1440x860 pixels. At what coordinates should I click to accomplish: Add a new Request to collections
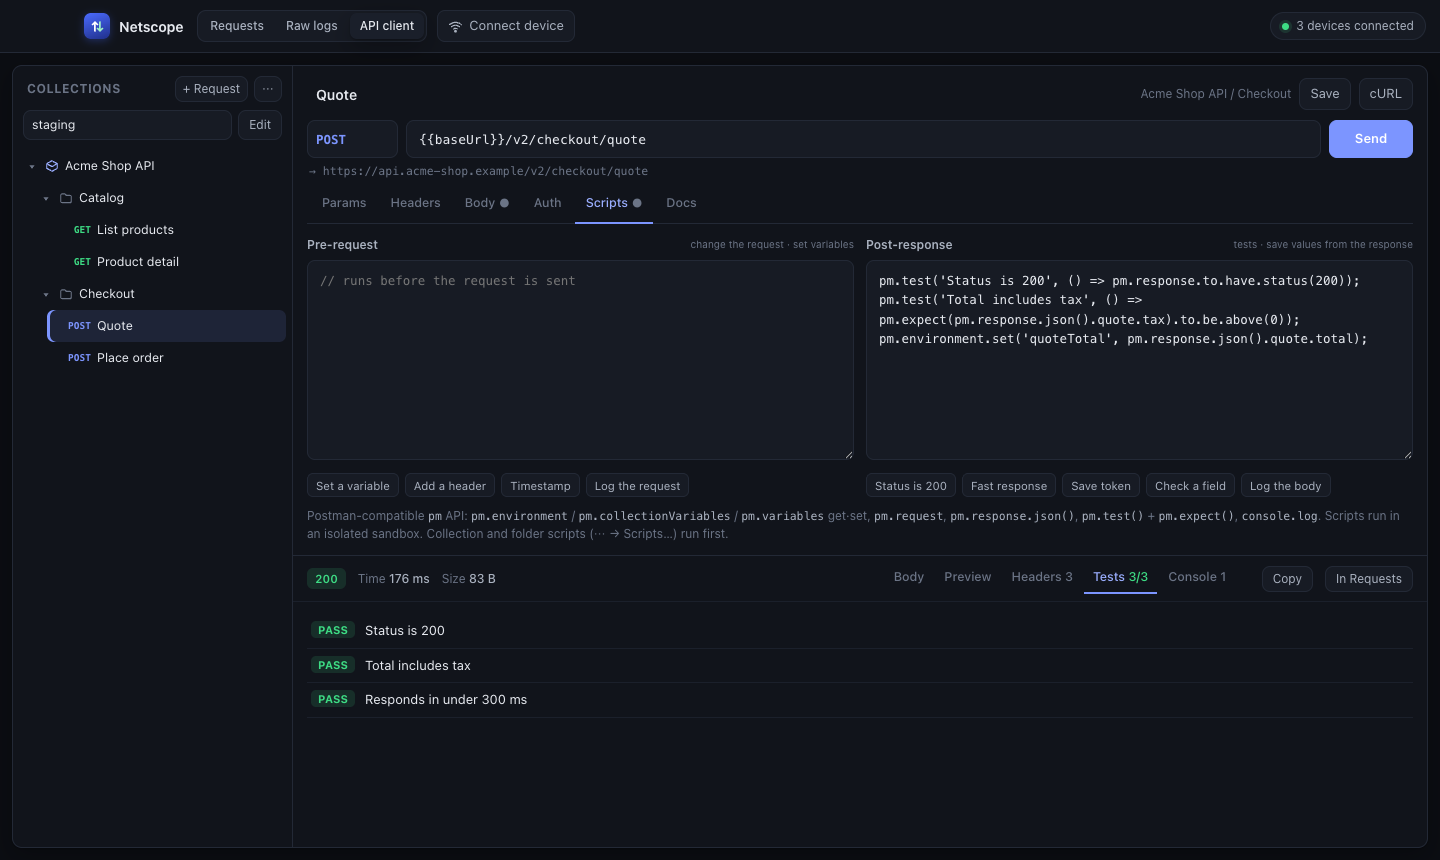click(x=211, y=89)
